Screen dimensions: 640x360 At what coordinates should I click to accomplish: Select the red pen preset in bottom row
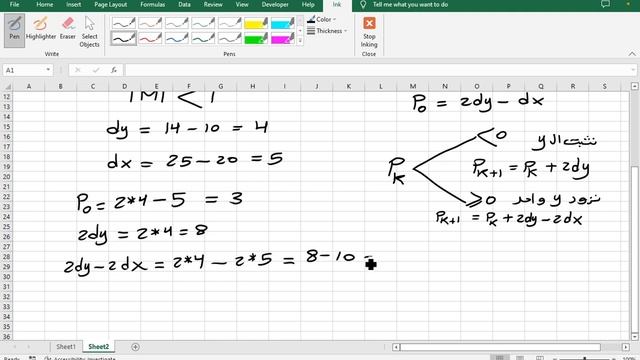click(x=150, y=38)
